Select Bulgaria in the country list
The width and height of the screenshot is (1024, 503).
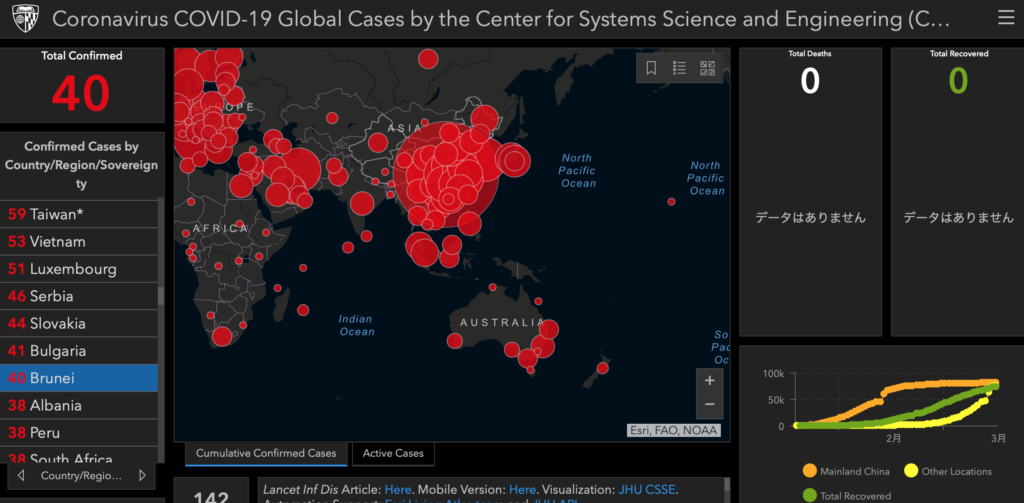[x=79, y=351]
